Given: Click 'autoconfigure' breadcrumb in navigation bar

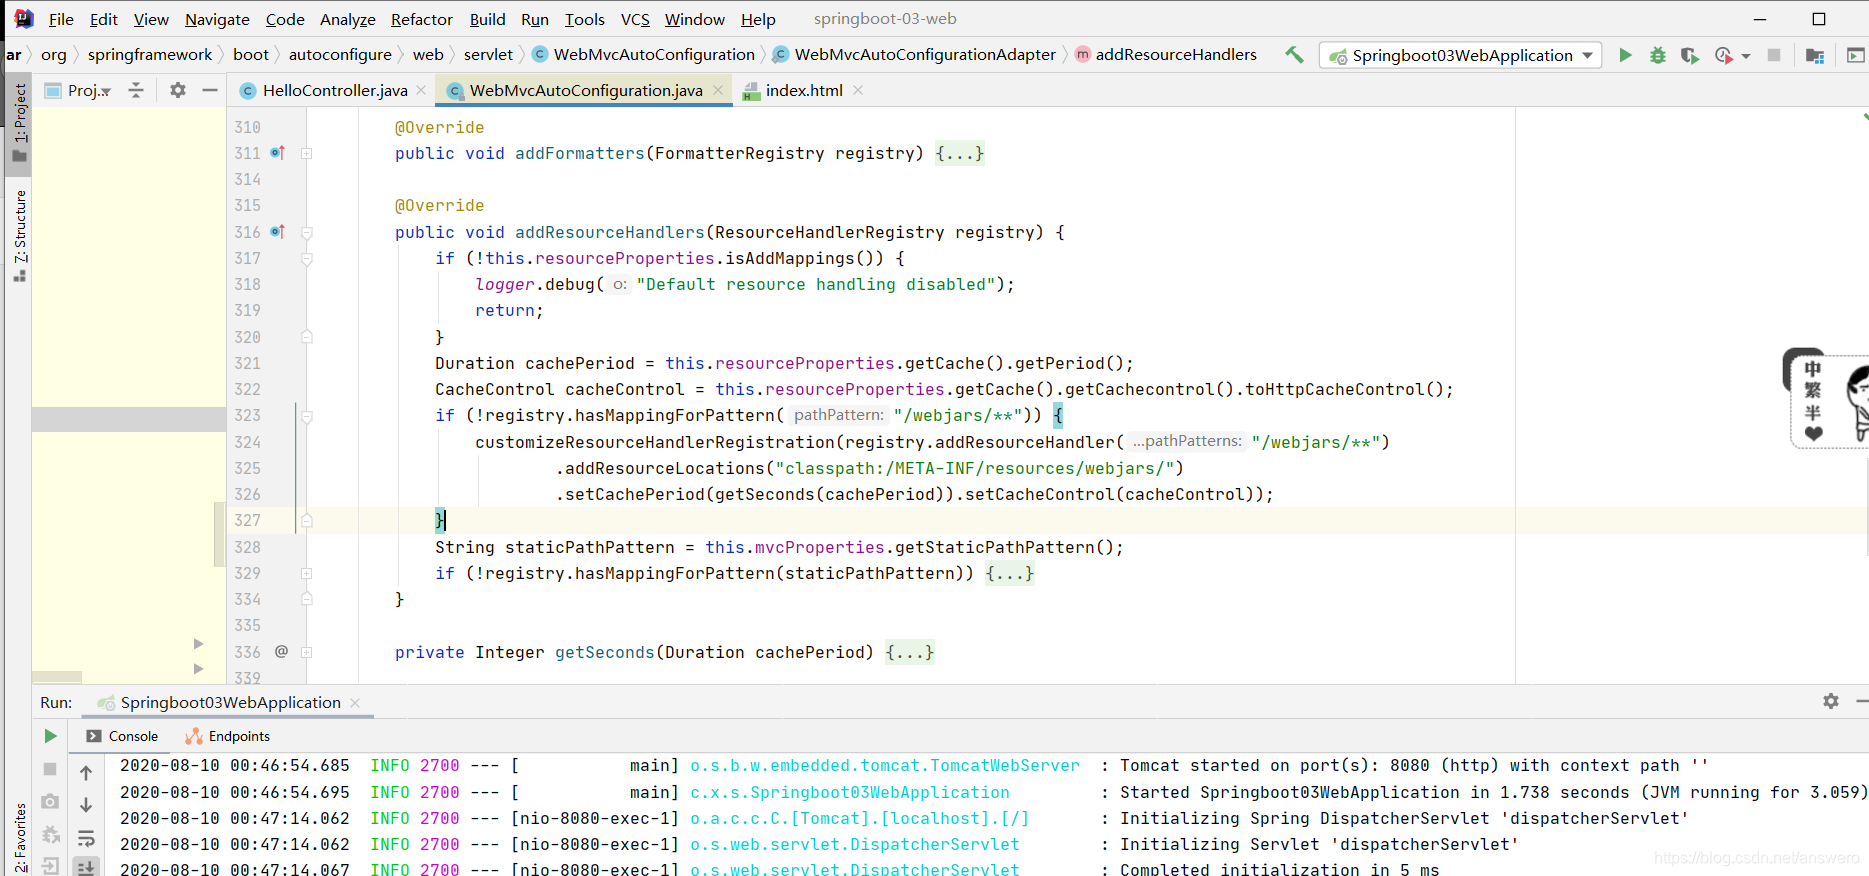Looking at the screenshot, I should [x=340, y=55].
